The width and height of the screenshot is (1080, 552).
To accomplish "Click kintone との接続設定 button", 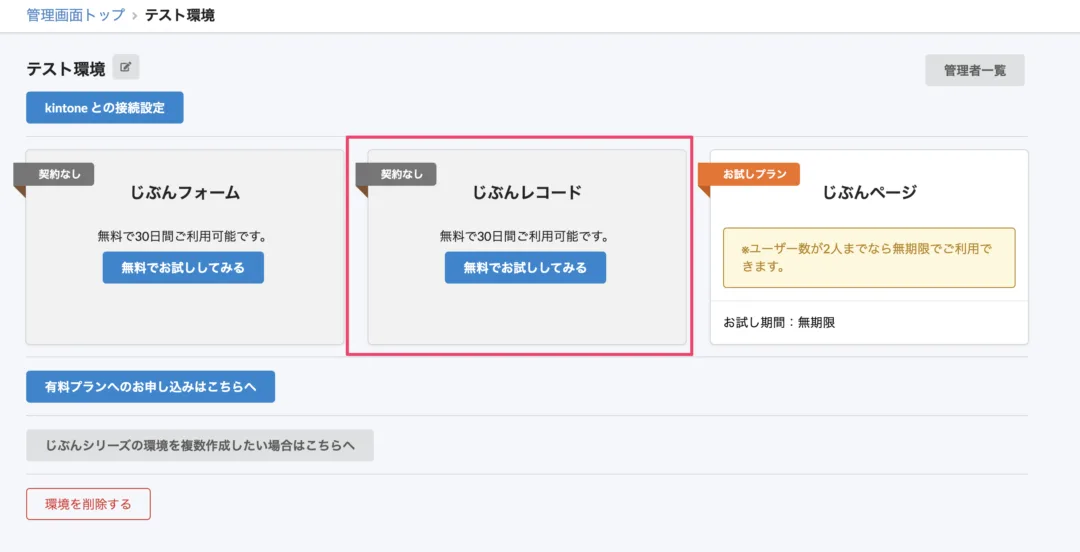I will click(105, 108).
